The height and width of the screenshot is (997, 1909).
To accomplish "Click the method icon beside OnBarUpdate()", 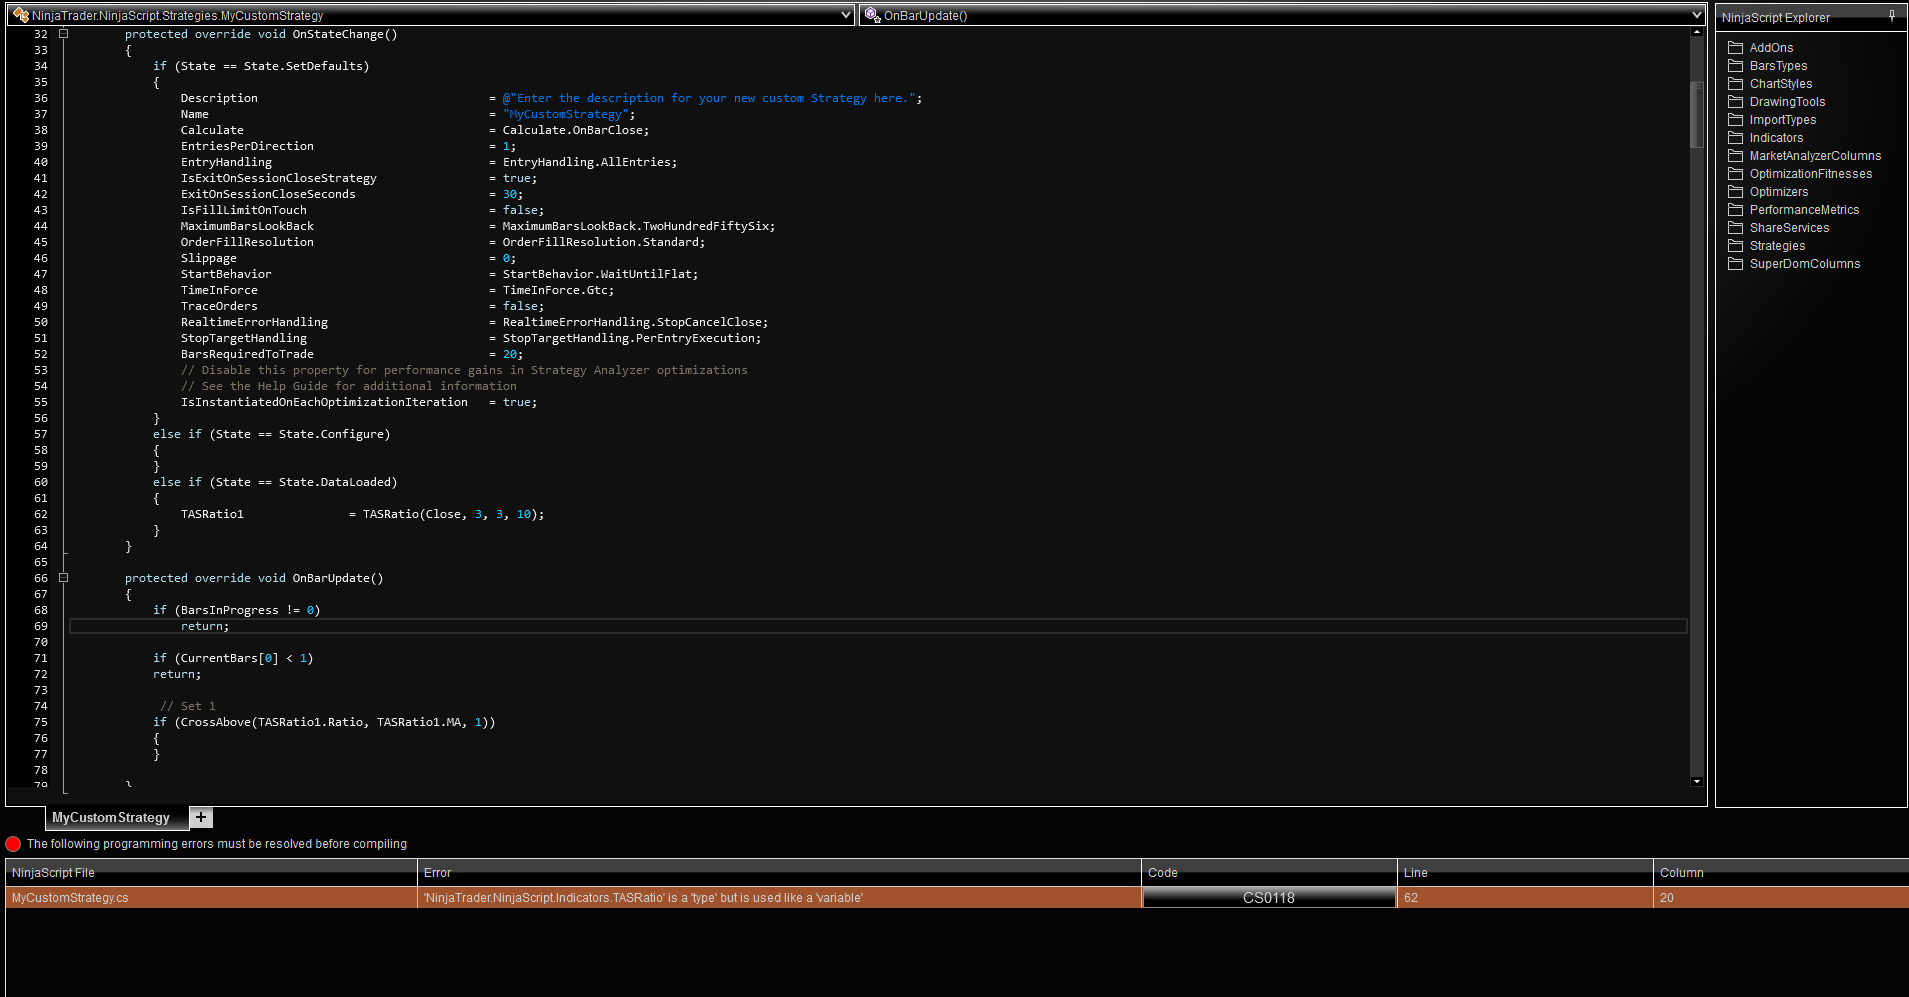I will click(x=872, y=15).
